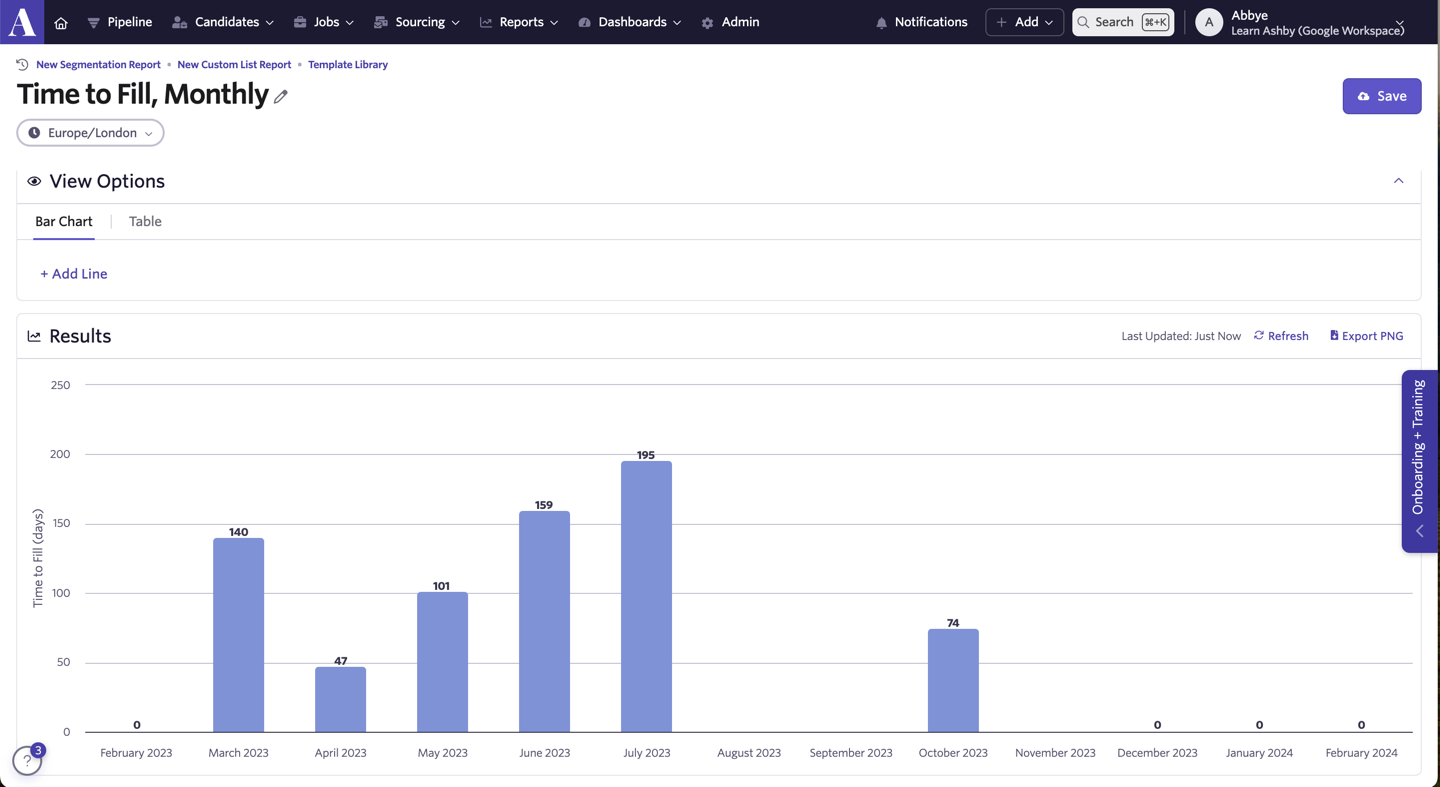
Task: Click the October 2023 bar
Action: (x=953, y=681)
